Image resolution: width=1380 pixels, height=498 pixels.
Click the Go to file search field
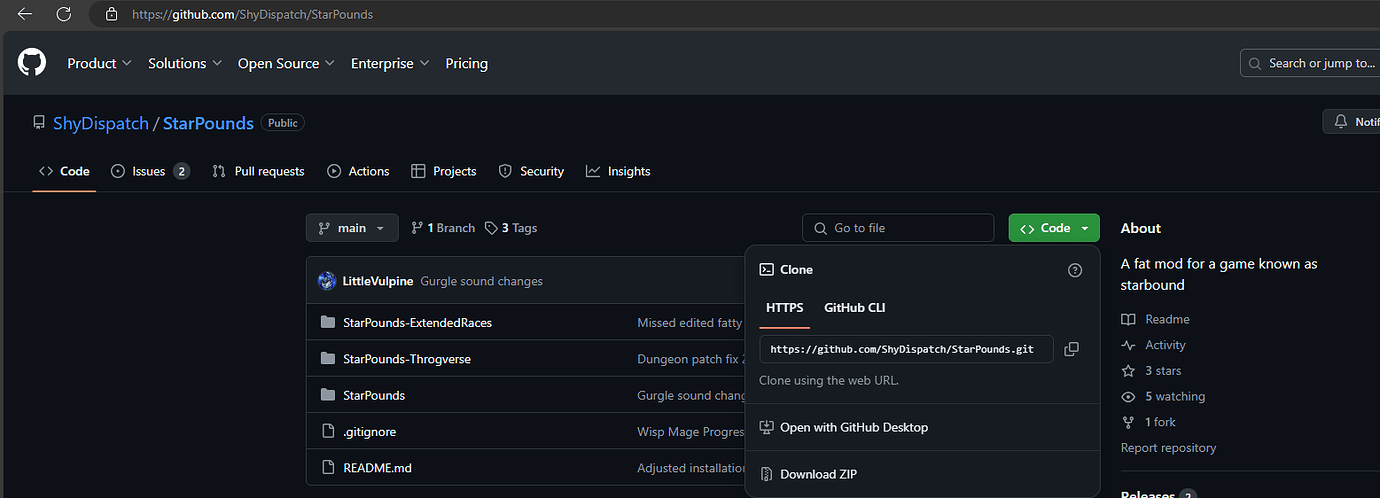coord(898,228)
